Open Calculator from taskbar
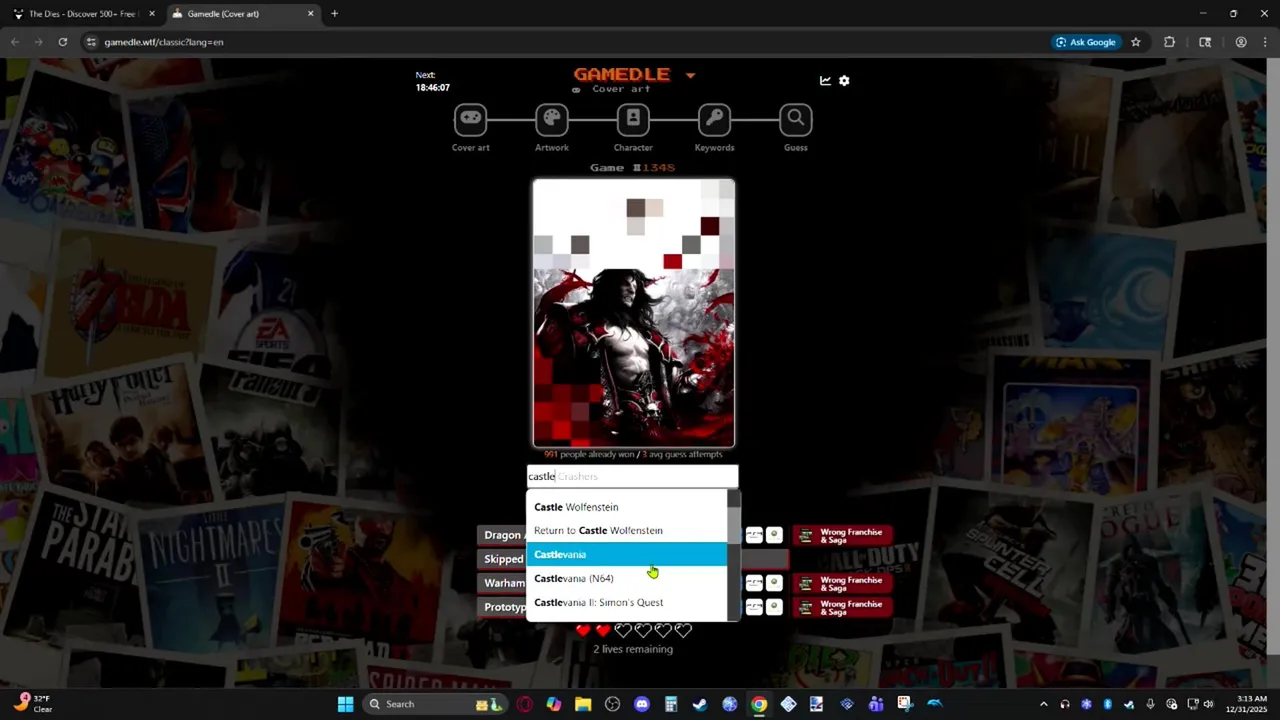Screen dimensions: 1280x720 point(671,704)
